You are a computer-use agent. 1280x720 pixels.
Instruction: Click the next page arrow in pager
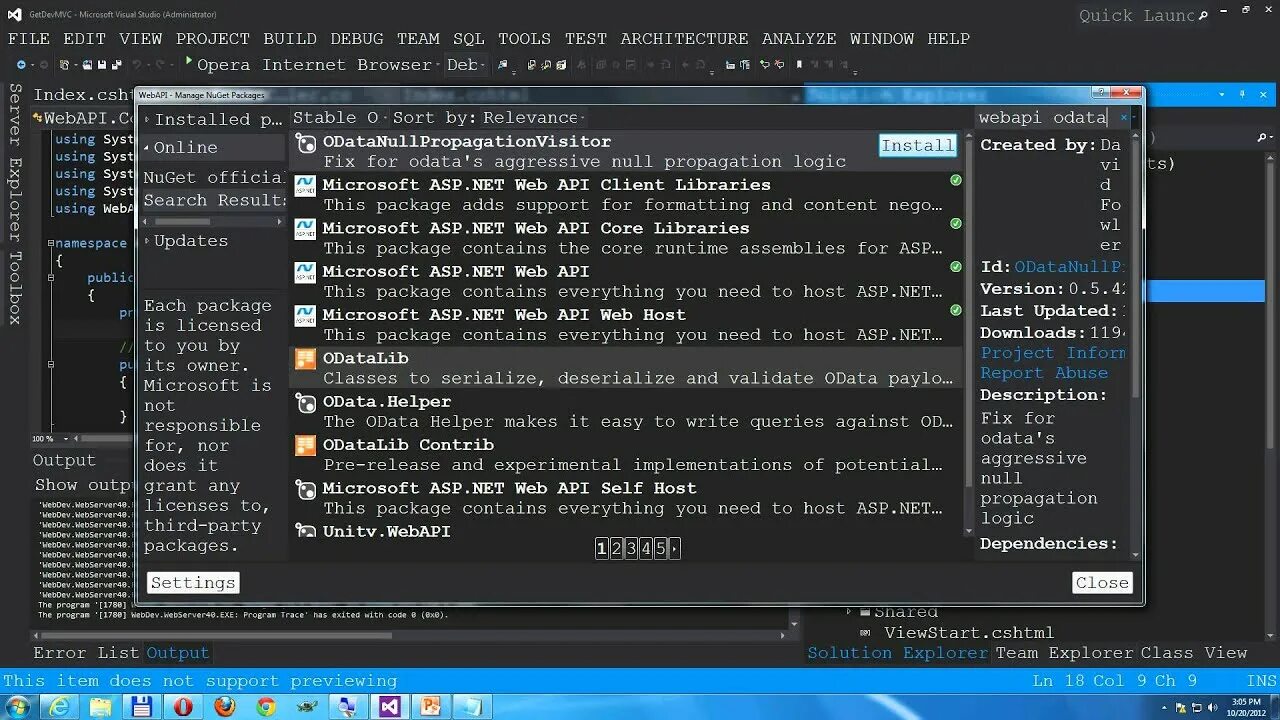(x=674, y=548)
